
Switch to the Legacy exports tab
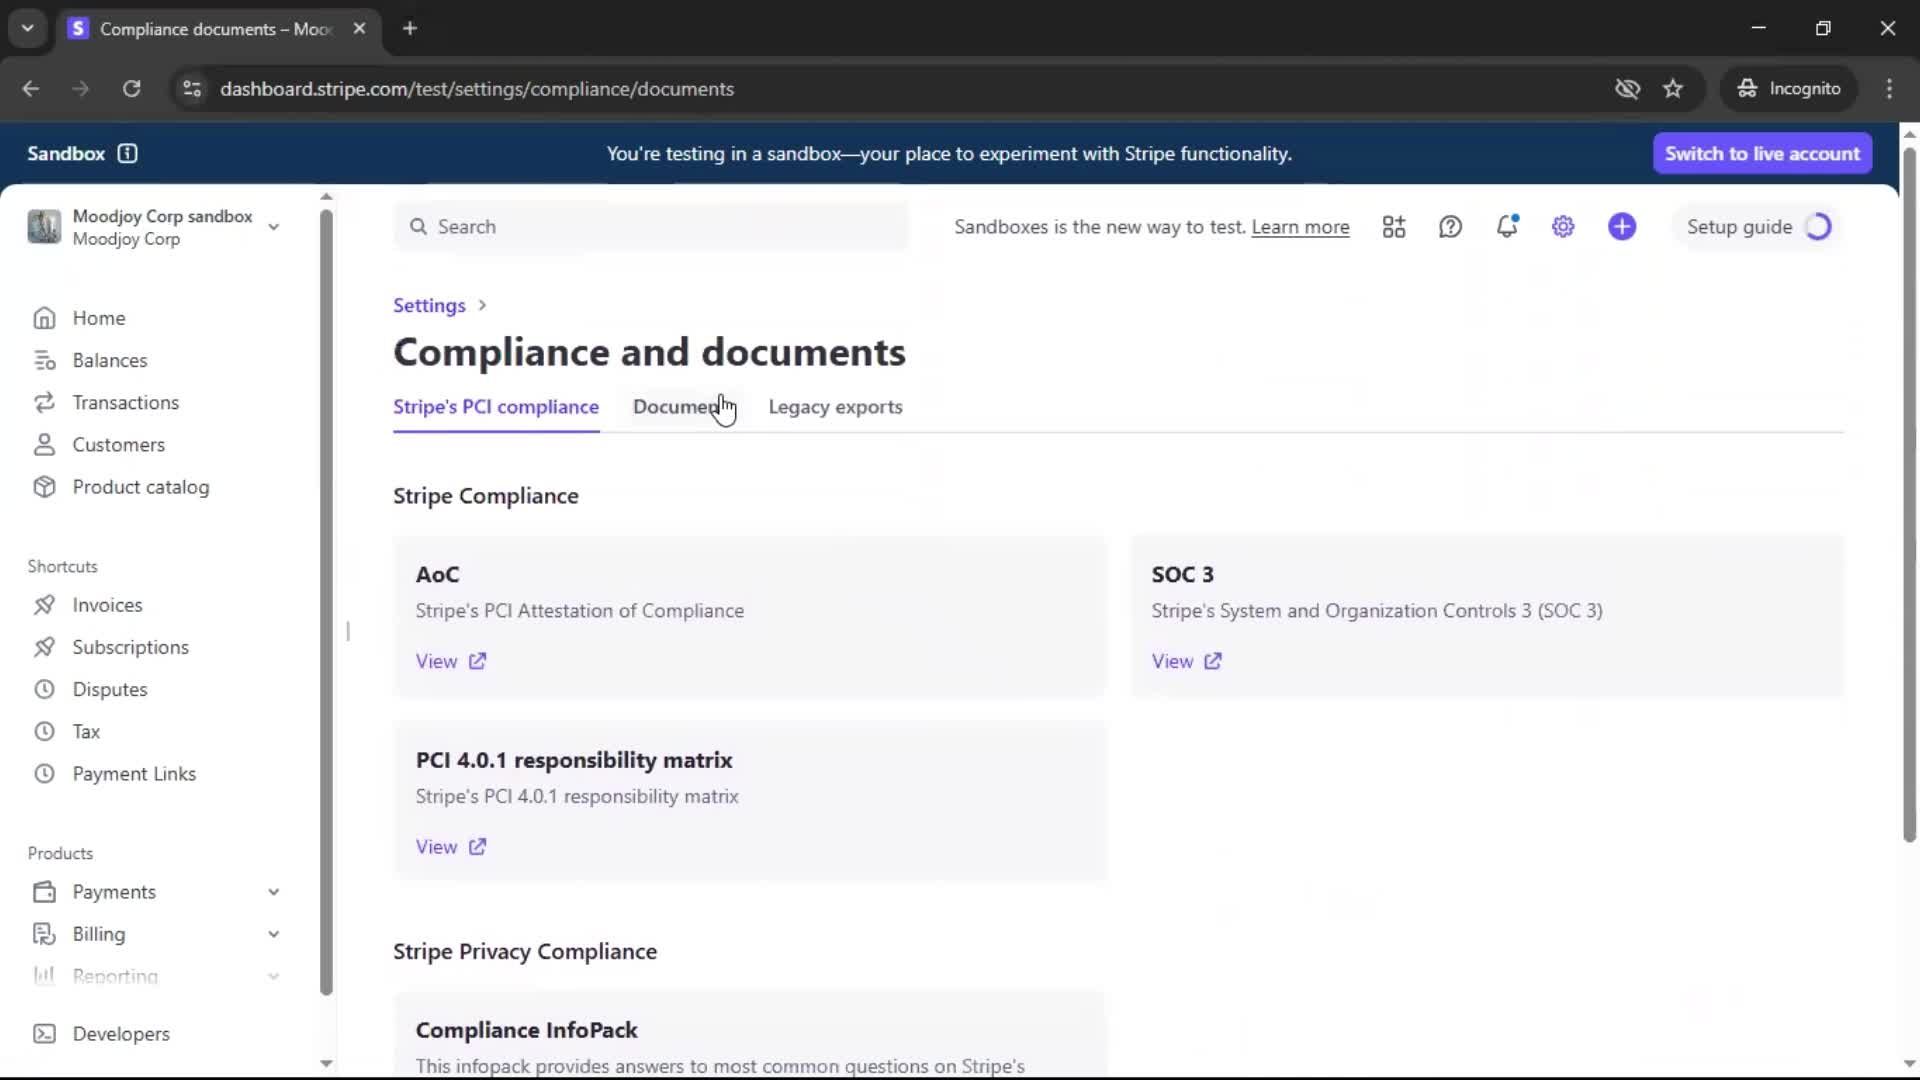coord(835,407)
